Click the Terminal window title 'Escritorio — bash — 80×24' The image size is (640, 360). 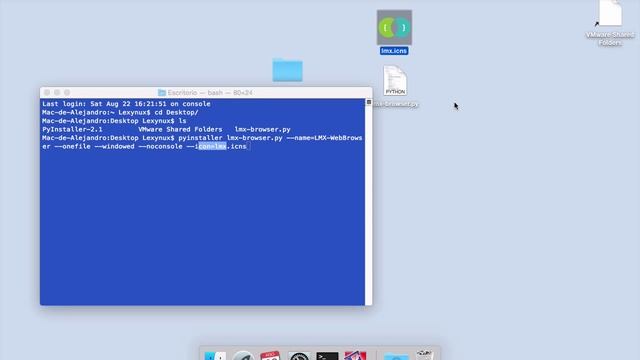pos(210,93)
